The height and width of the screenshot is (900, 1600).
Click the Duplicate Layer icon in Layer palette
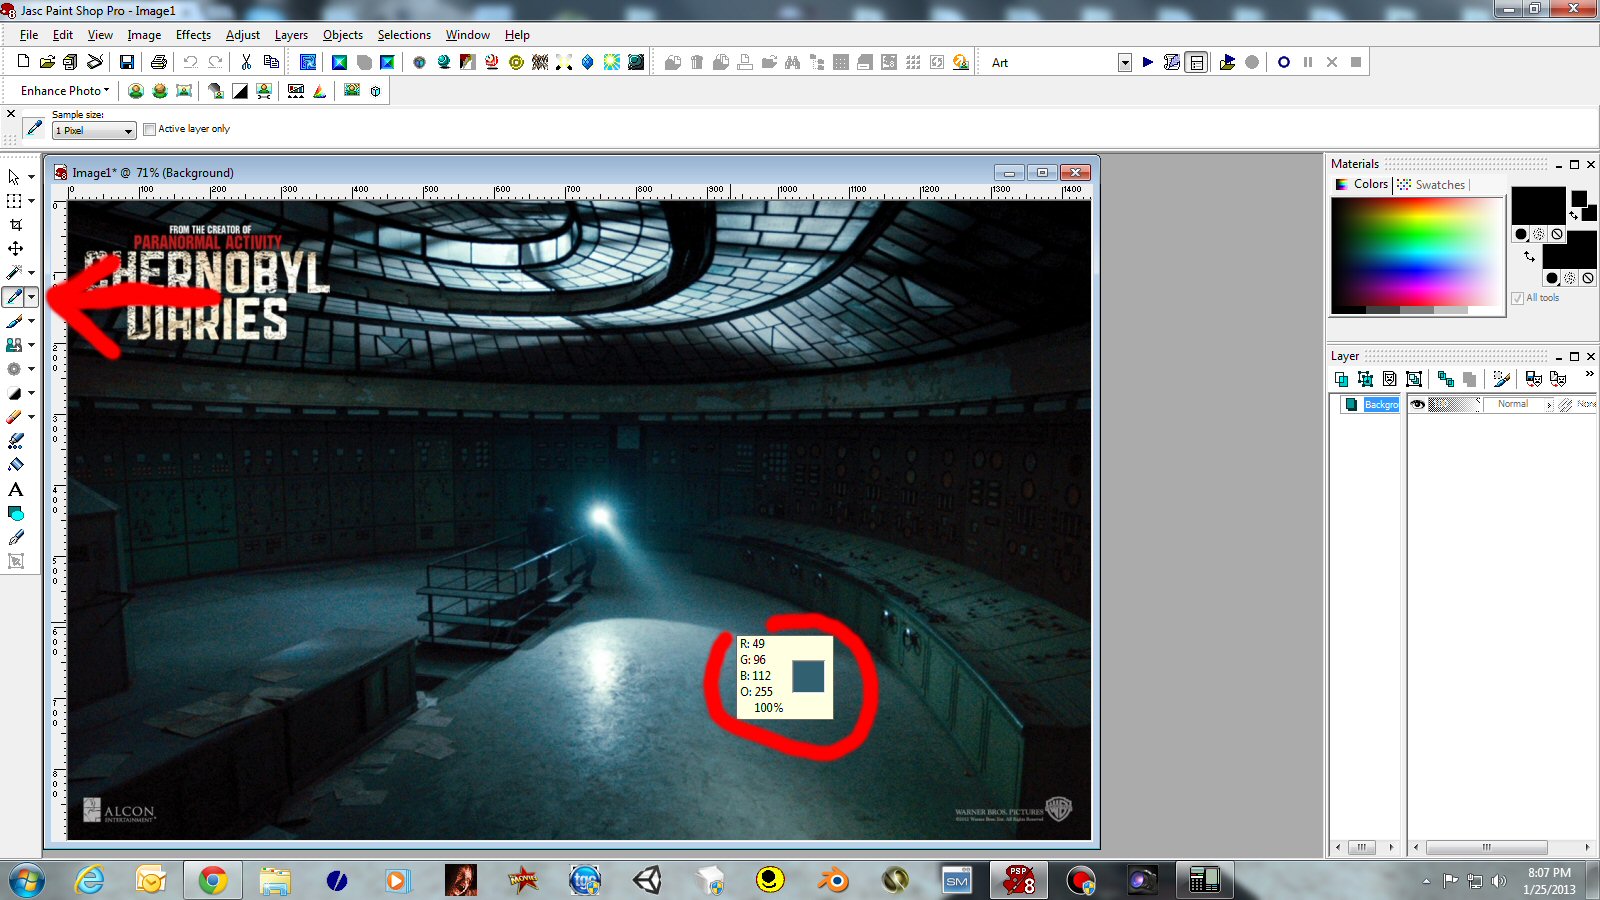coord(1446,379)
